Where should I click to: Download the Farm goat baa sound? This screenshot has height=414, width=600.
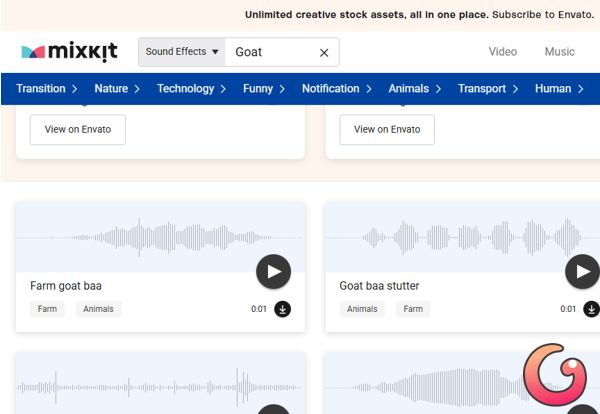(x=283, y=309)
